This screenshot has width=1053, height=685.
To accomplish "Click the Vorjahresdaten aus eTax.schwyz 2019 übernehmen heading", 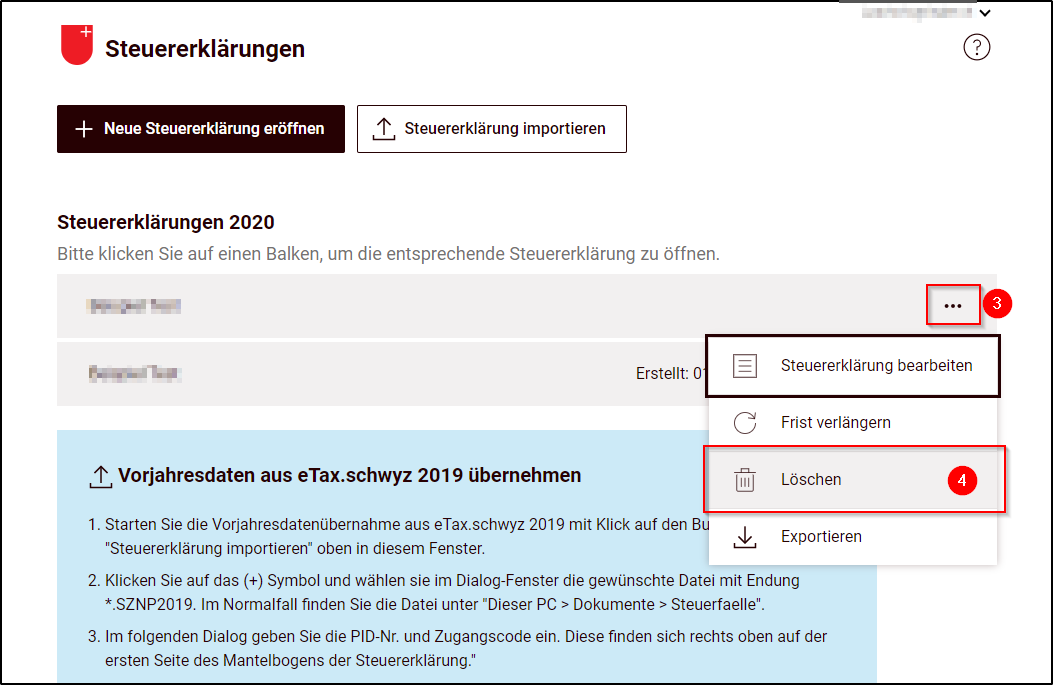I will (350, 475).
